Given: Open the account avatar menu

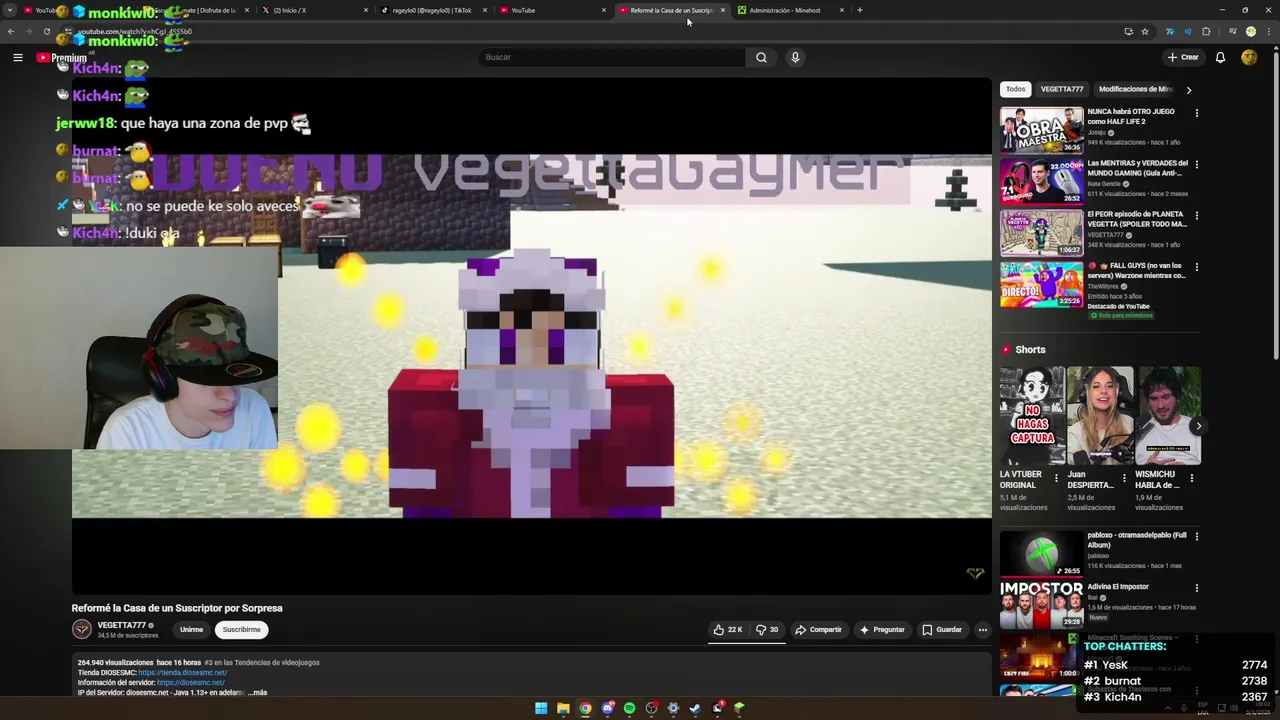Looking at the screenshot, I should pos(1249,57).
